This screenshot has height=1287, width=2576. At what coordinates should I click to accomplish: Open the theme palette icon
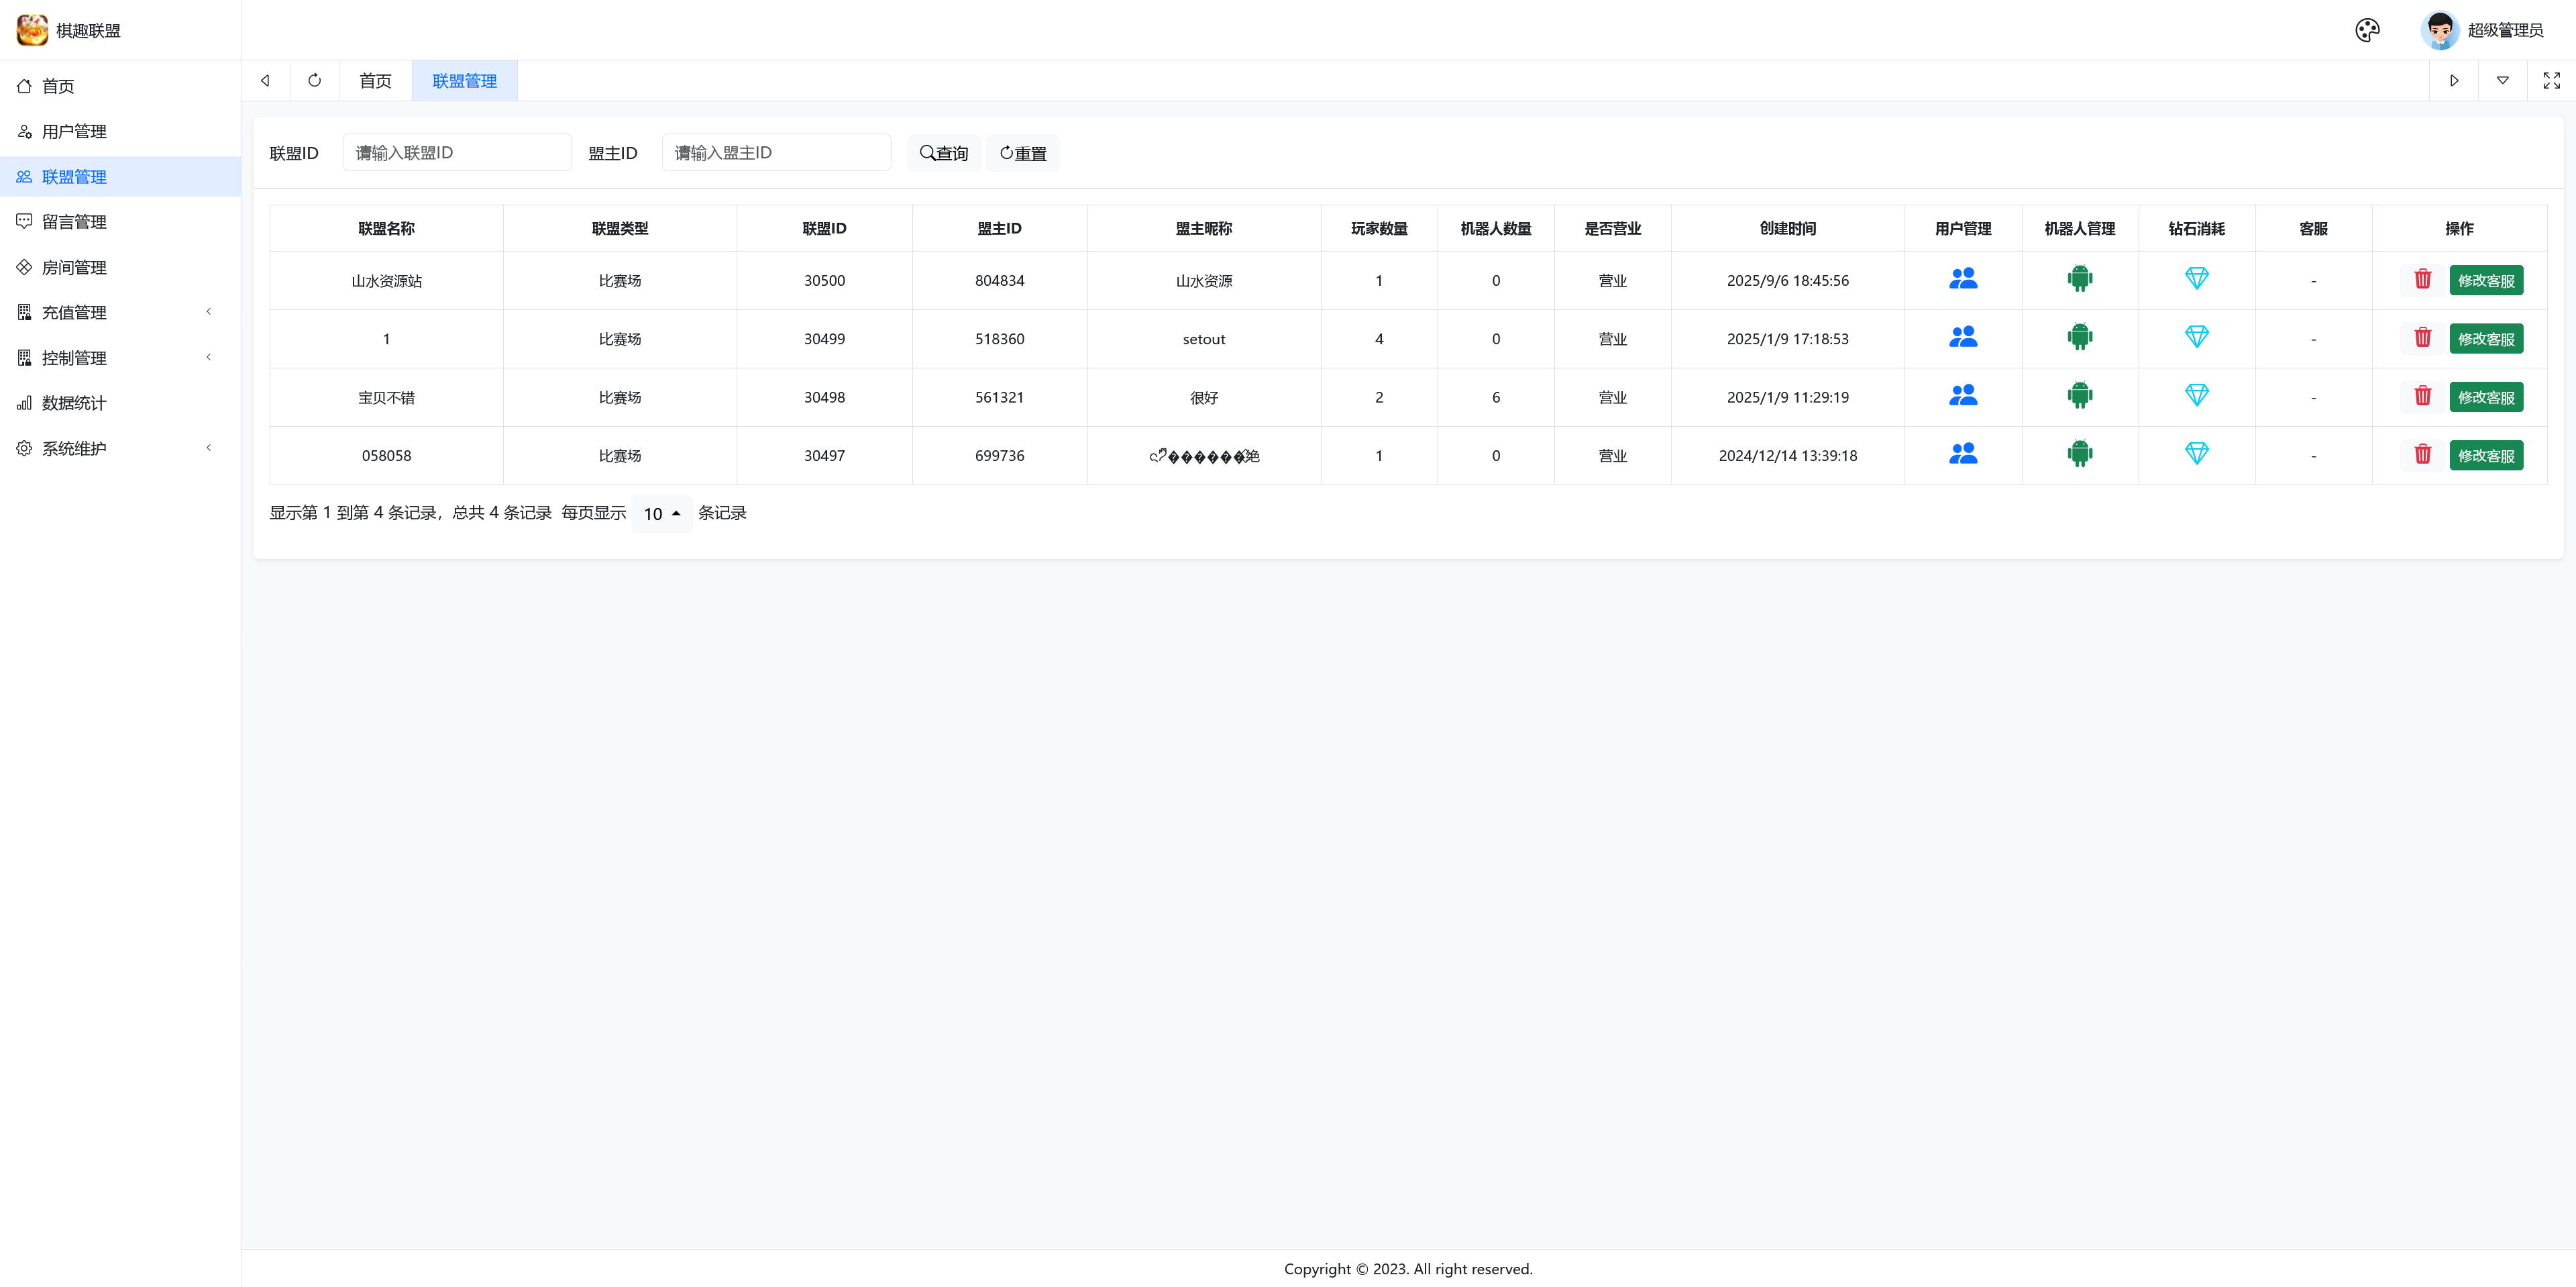pyautogui.click(x=2367, y=30)
